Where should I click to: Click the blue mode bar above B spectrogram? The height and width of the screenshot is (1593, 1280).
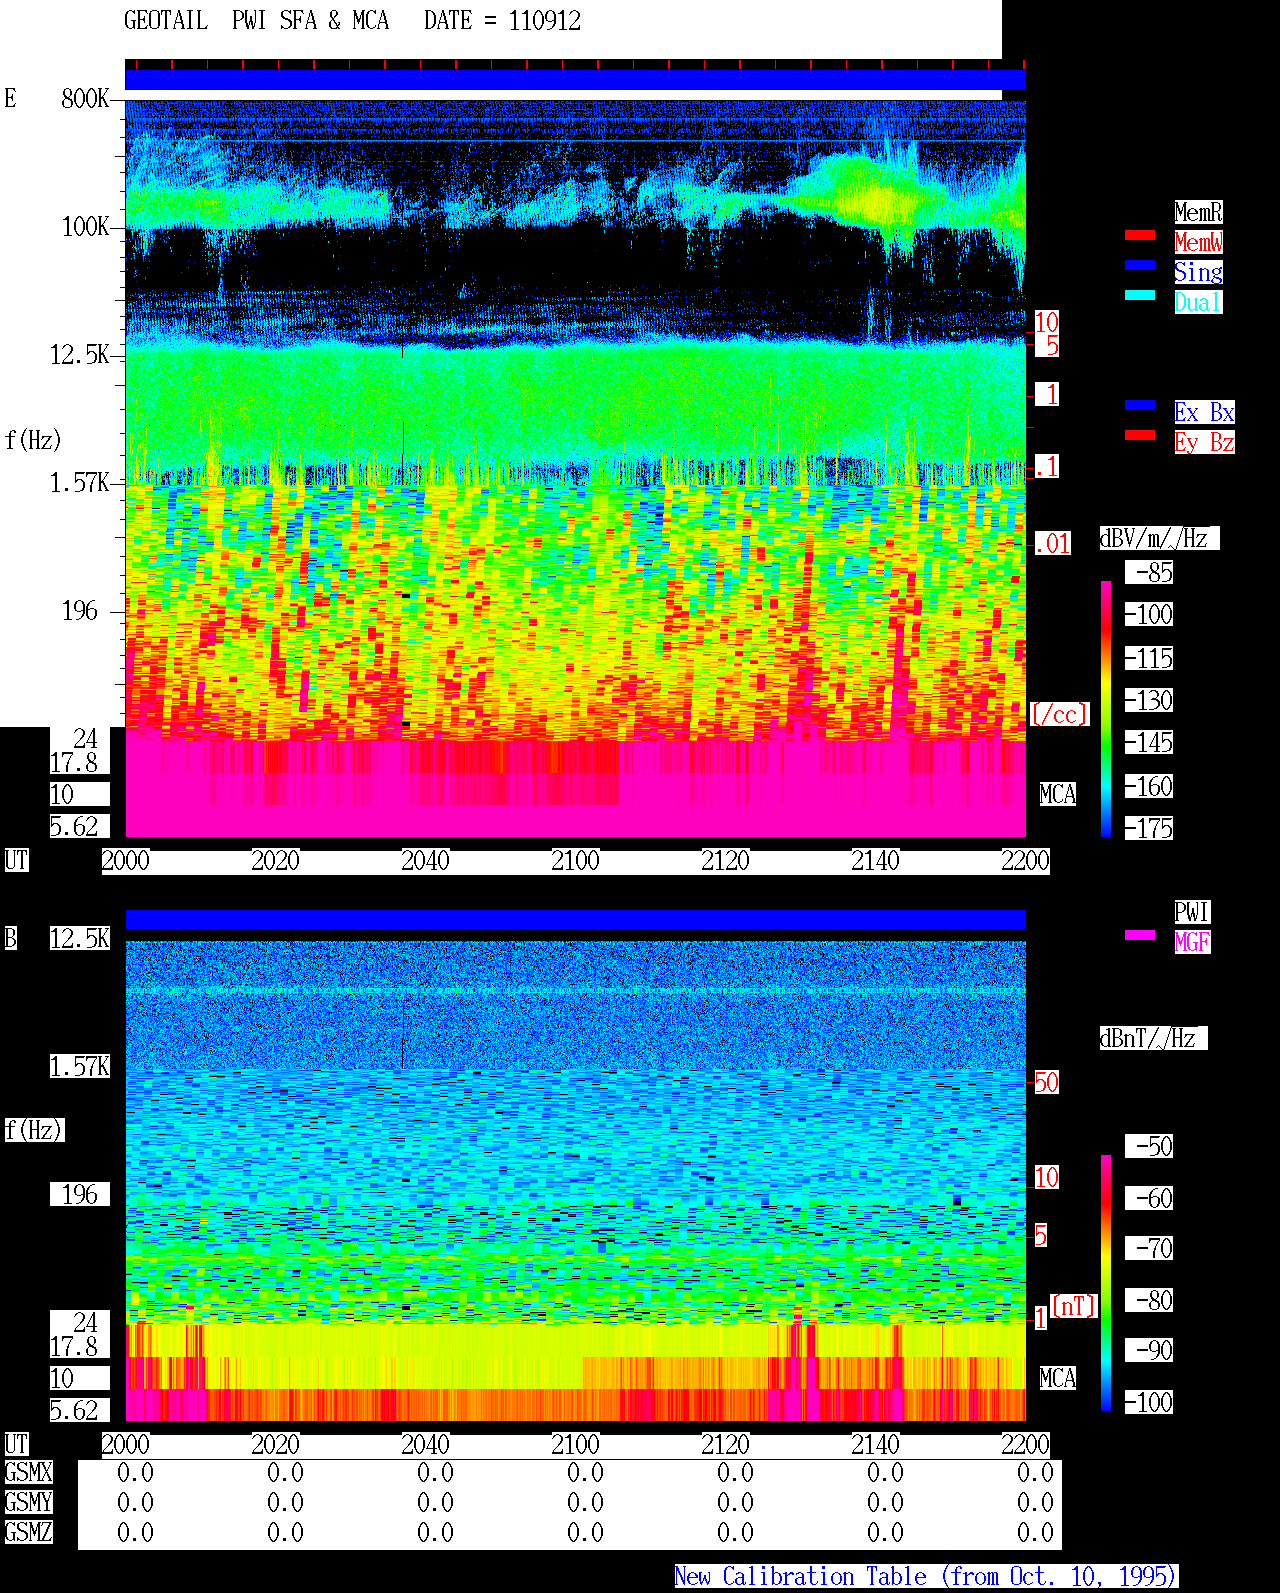point(575,919)
